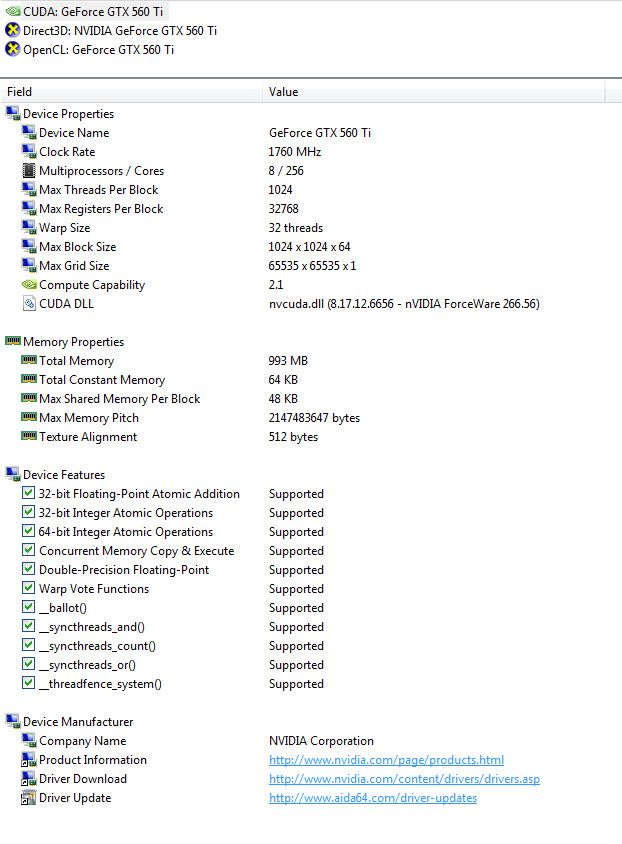The image size is (622, 844).
Task: Click the Memory Properties group icon
Action: 13,341
